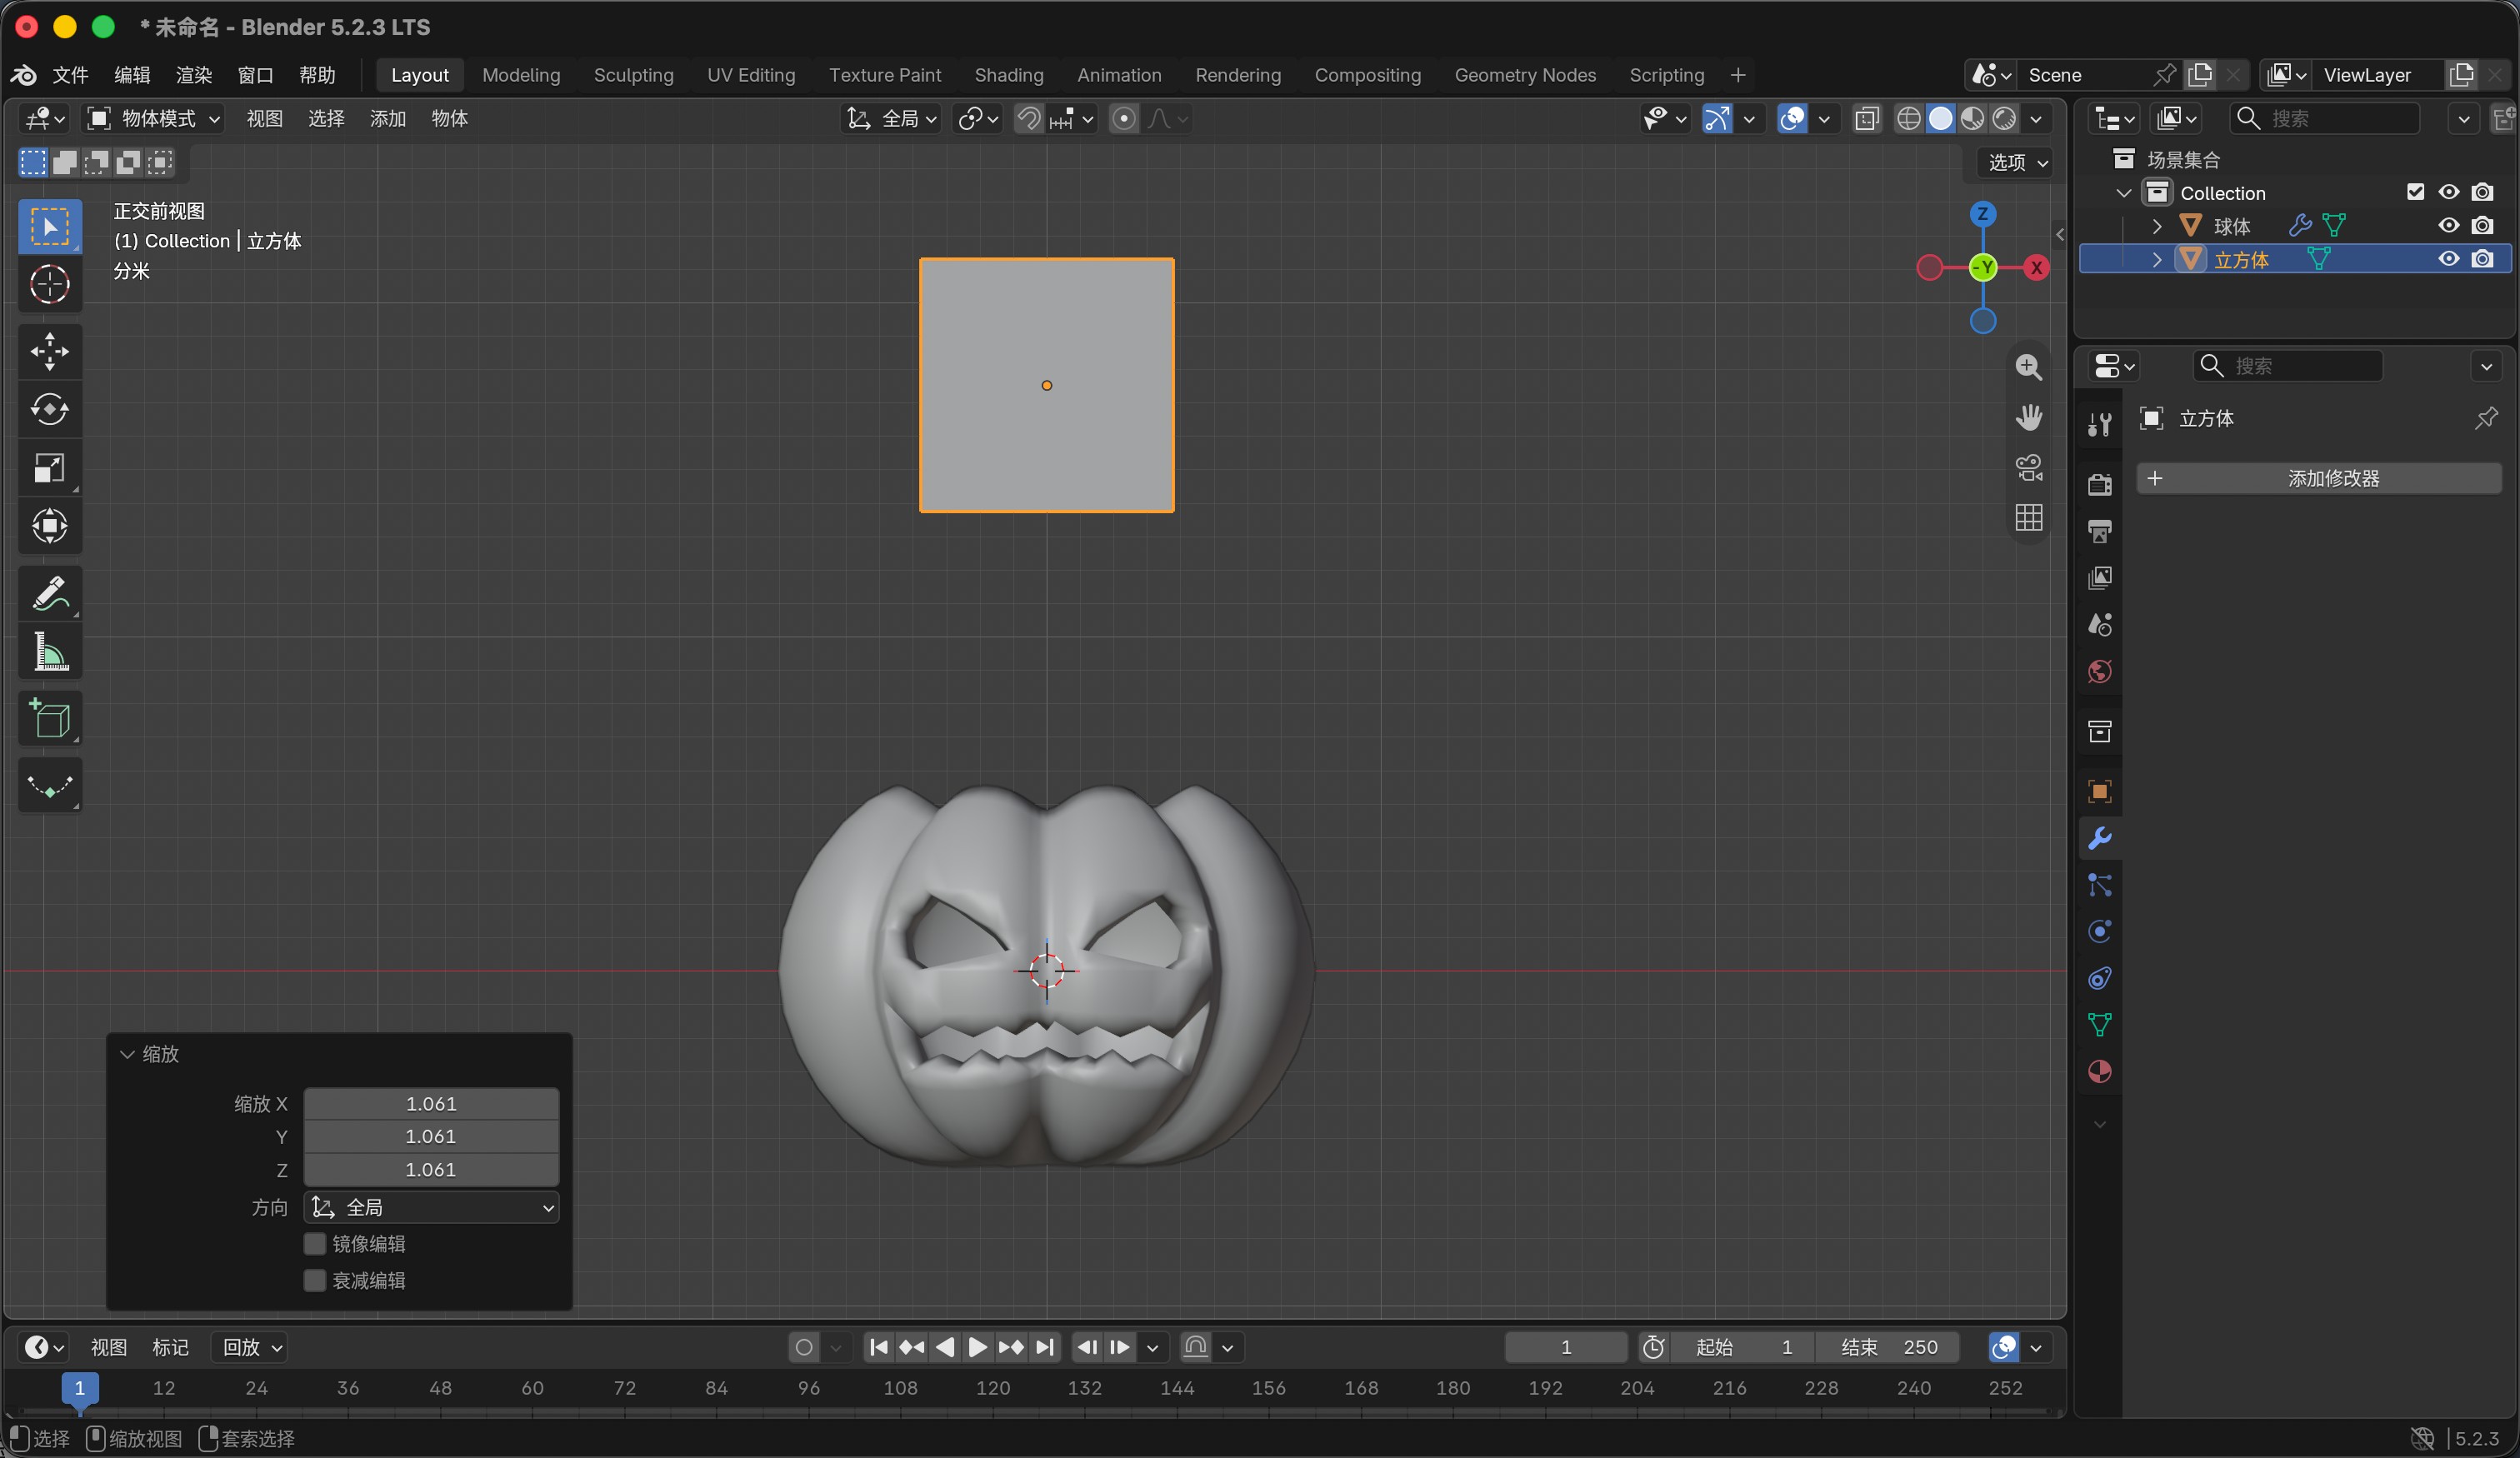Screen dimensions: 2520x1458
Task: Open the 文件 menu
Action: coord(70,75)
